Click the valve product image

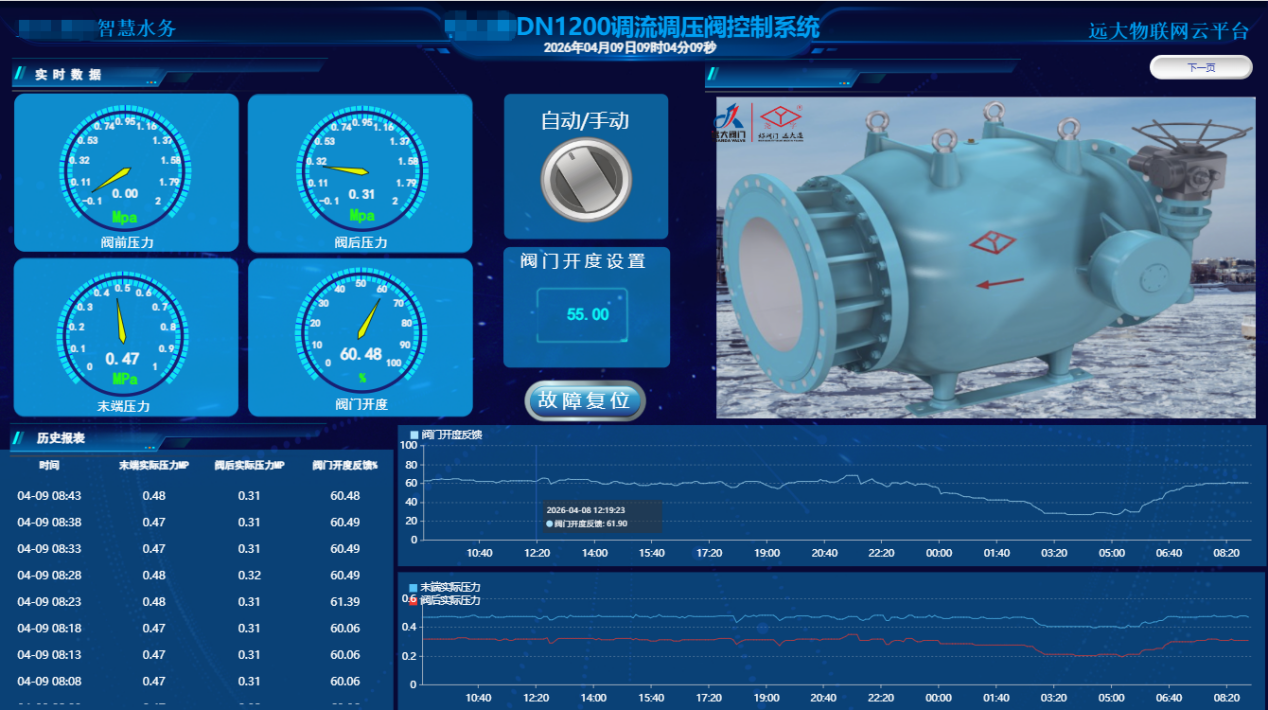point(986,257)
